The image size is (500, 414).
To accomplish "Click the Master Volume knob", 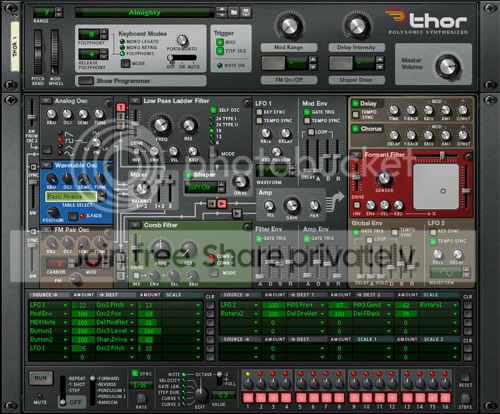I will point(448,67).
